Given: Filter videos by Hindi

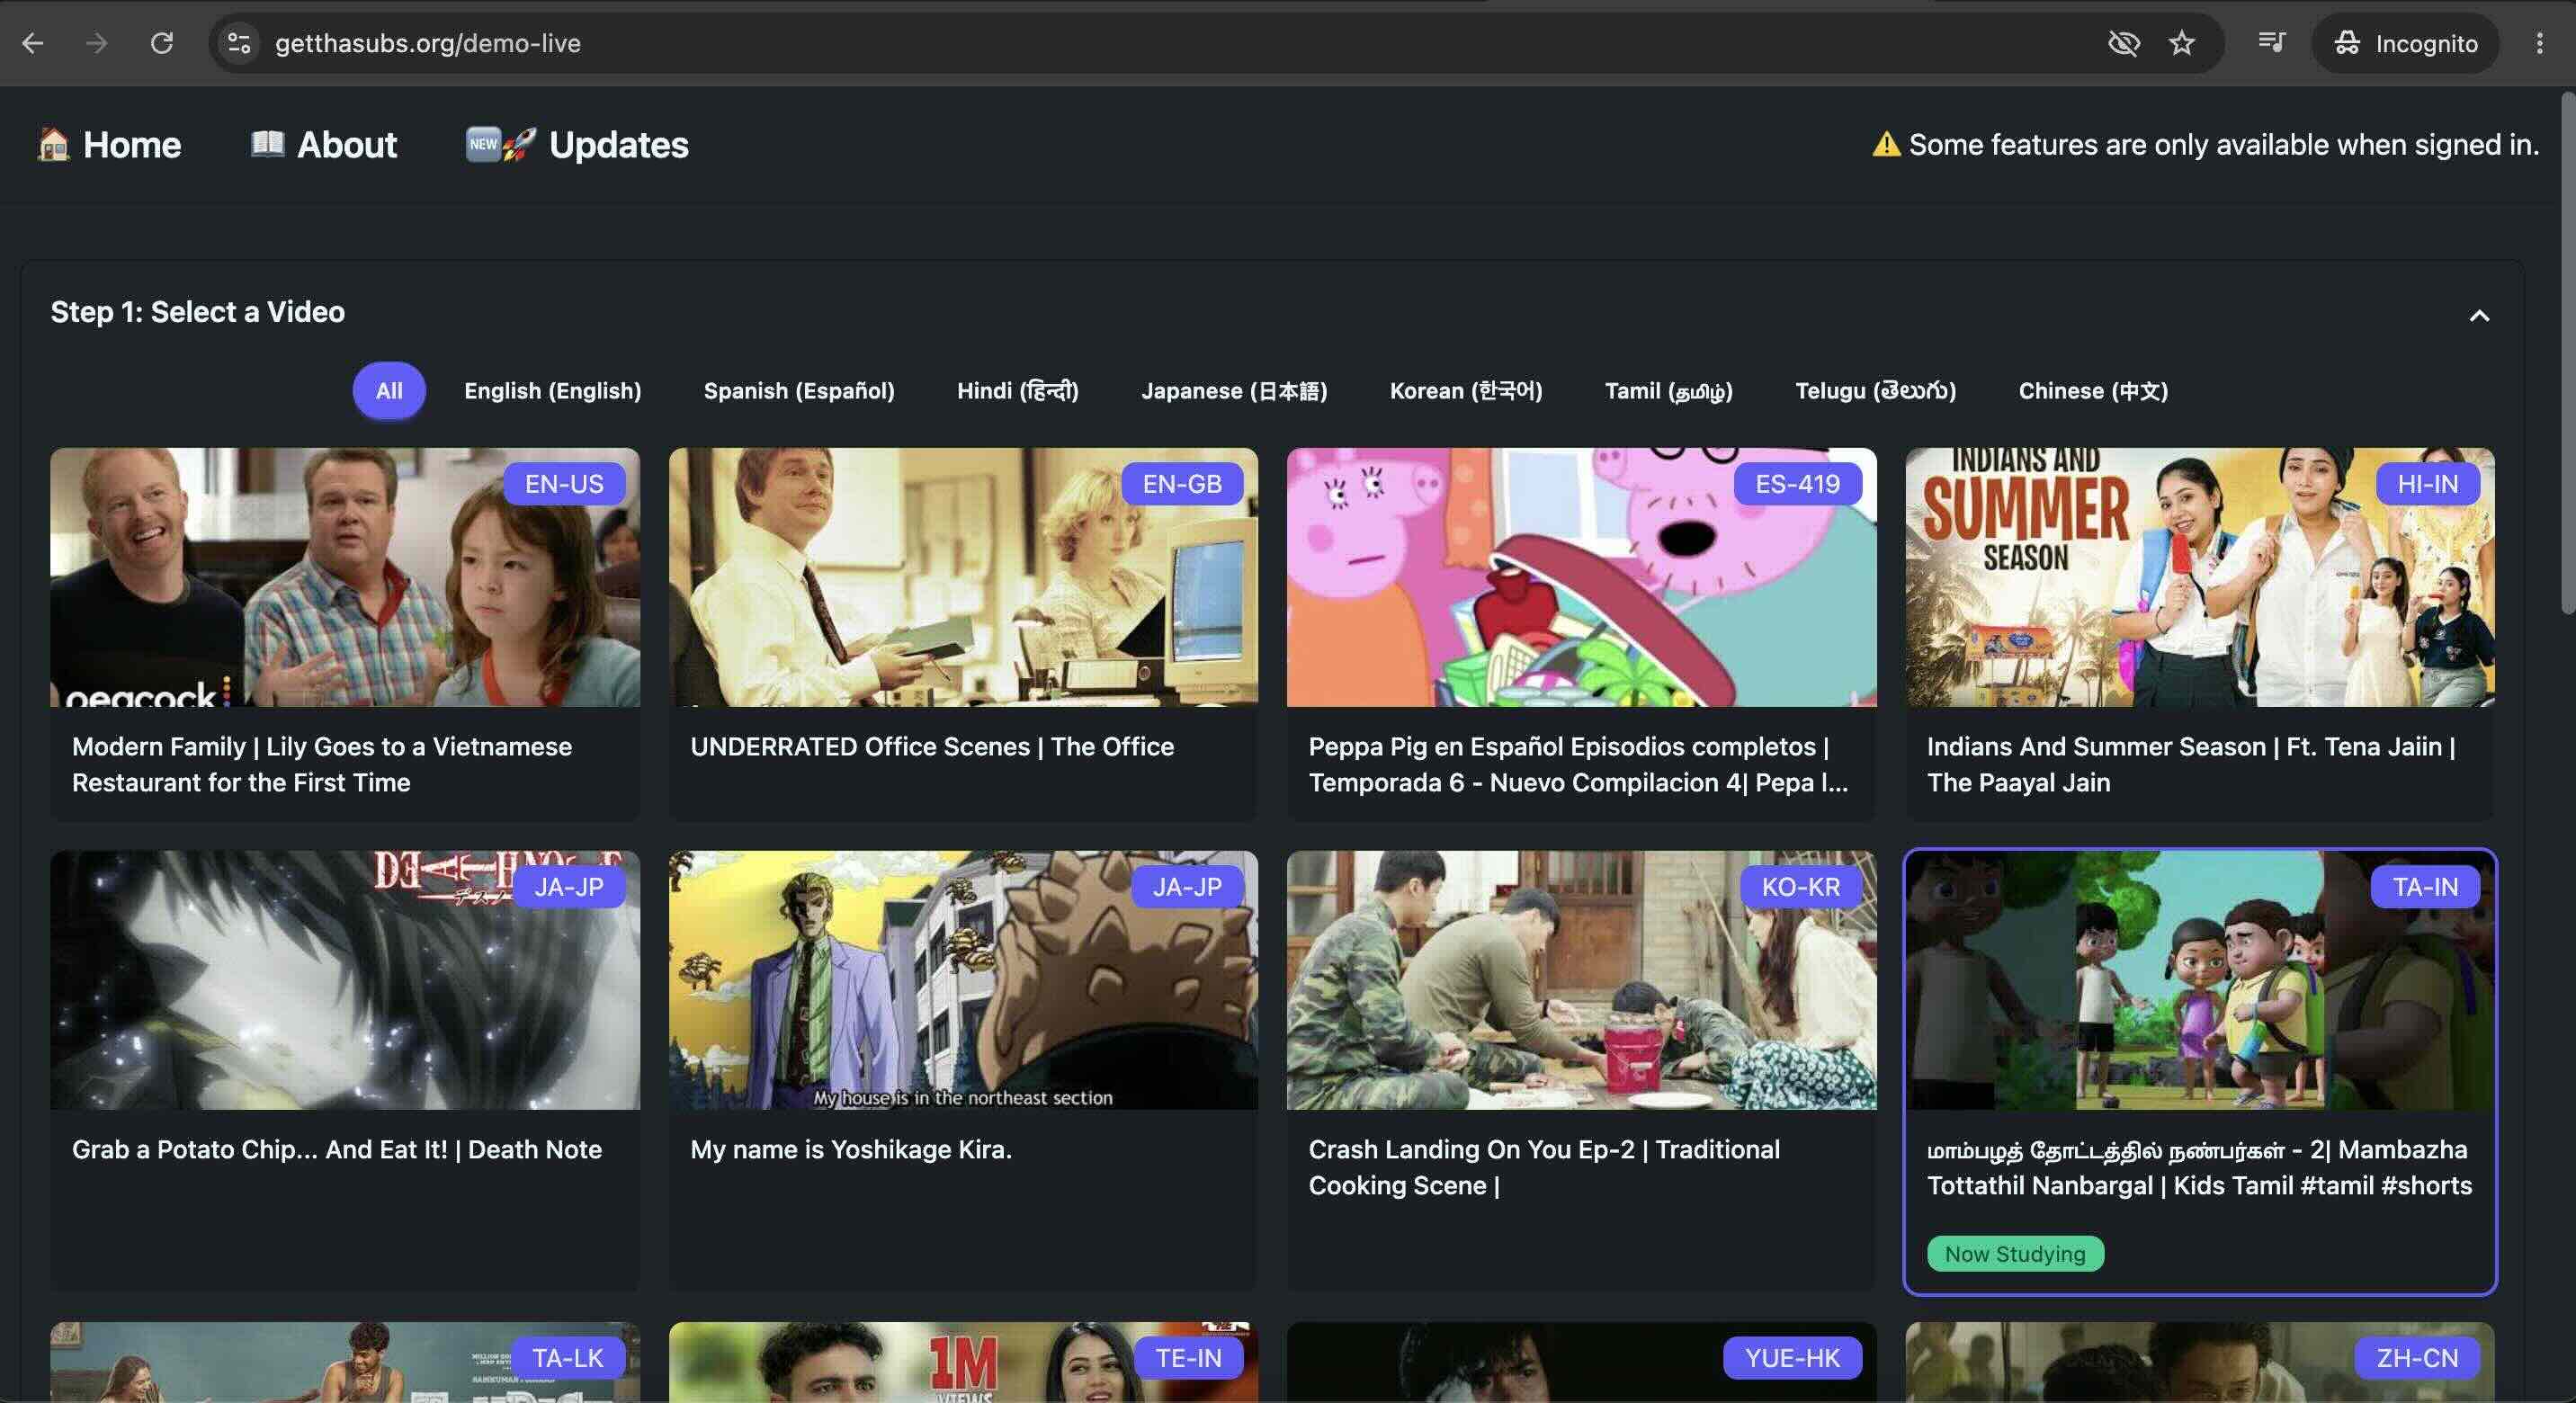Looking at the screenshot, I should pyautogui.click(x=1018, y=390).
